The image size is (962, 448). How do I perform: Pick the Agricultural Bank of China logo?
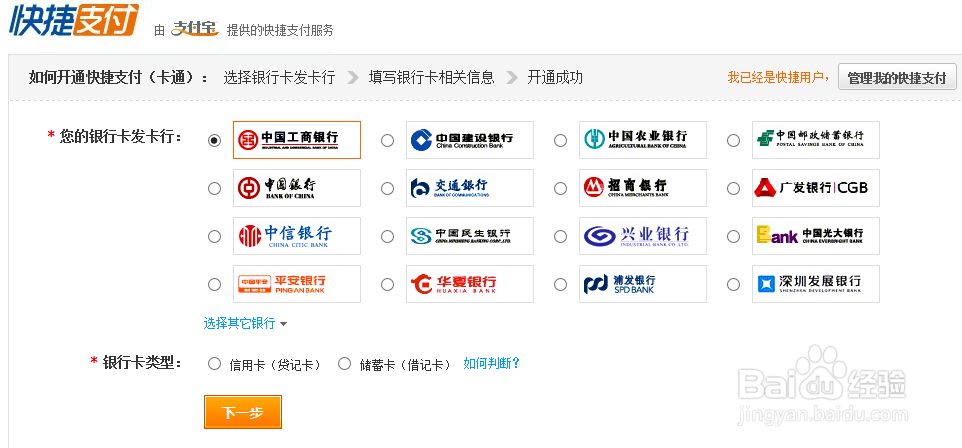(x=643, y=140)
